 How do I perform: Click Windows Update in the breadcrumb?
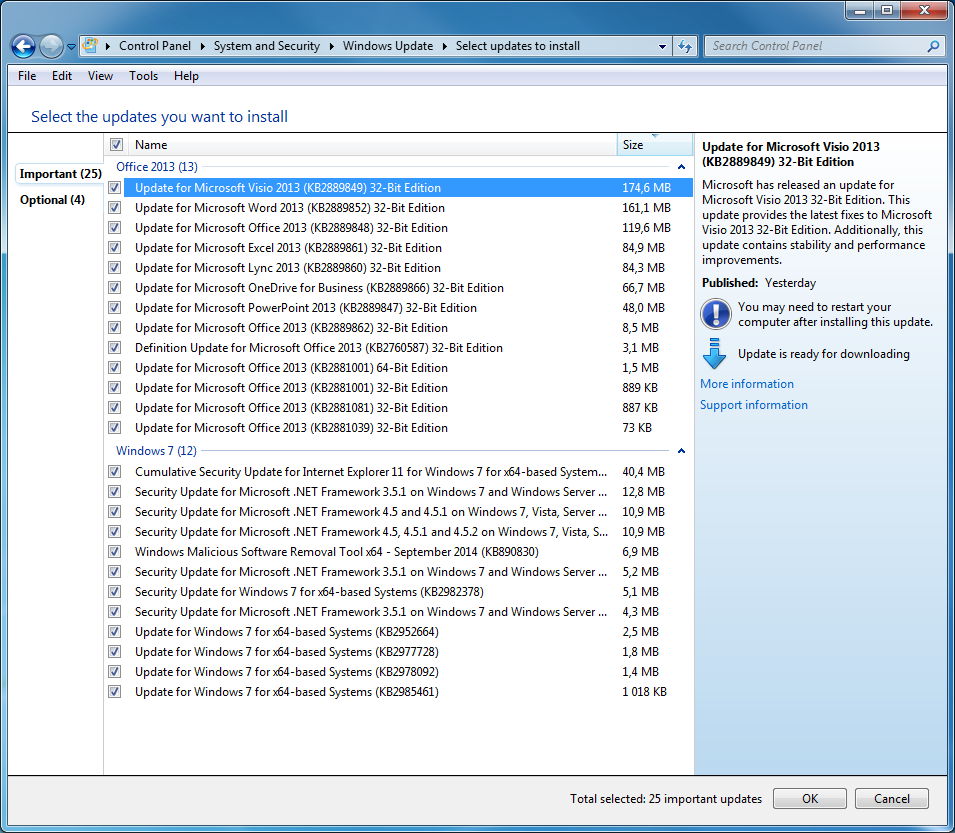[387, 46]
